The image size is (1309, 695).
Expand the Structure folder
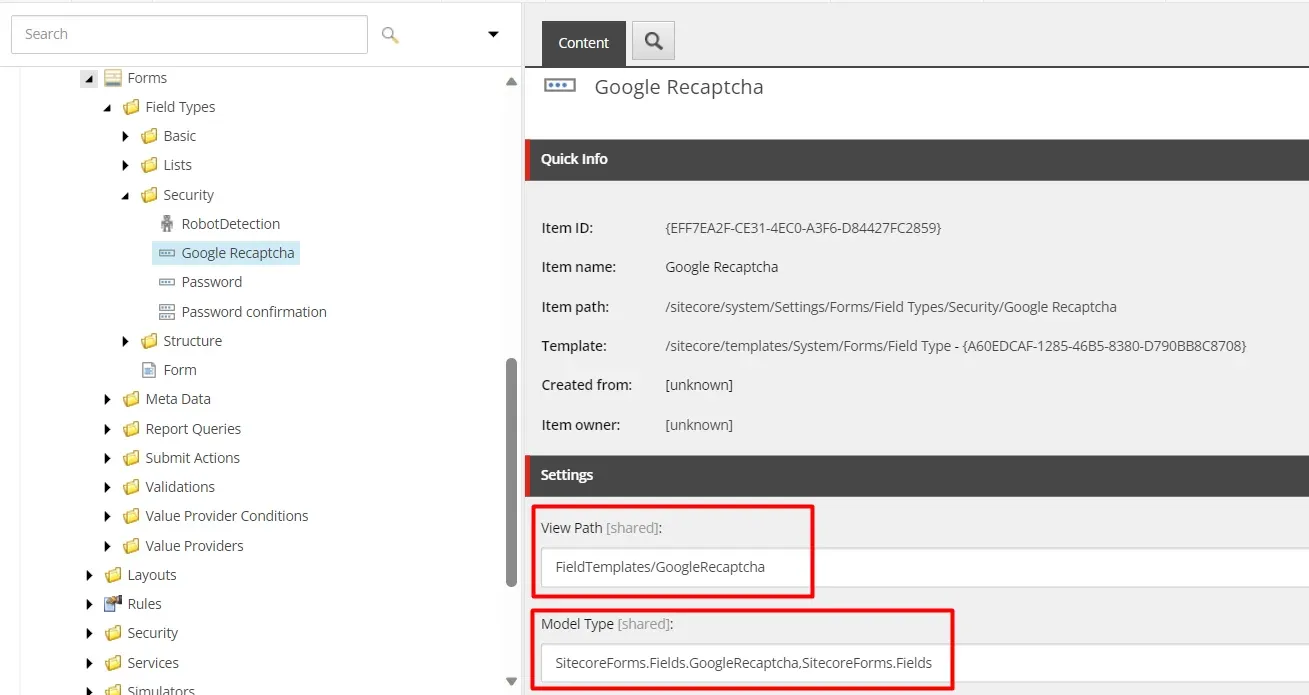[126, 341]
